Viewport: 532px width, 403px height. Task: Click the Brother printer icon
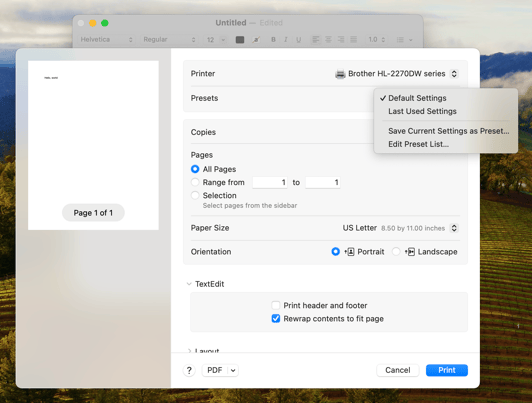pos(340,74)
